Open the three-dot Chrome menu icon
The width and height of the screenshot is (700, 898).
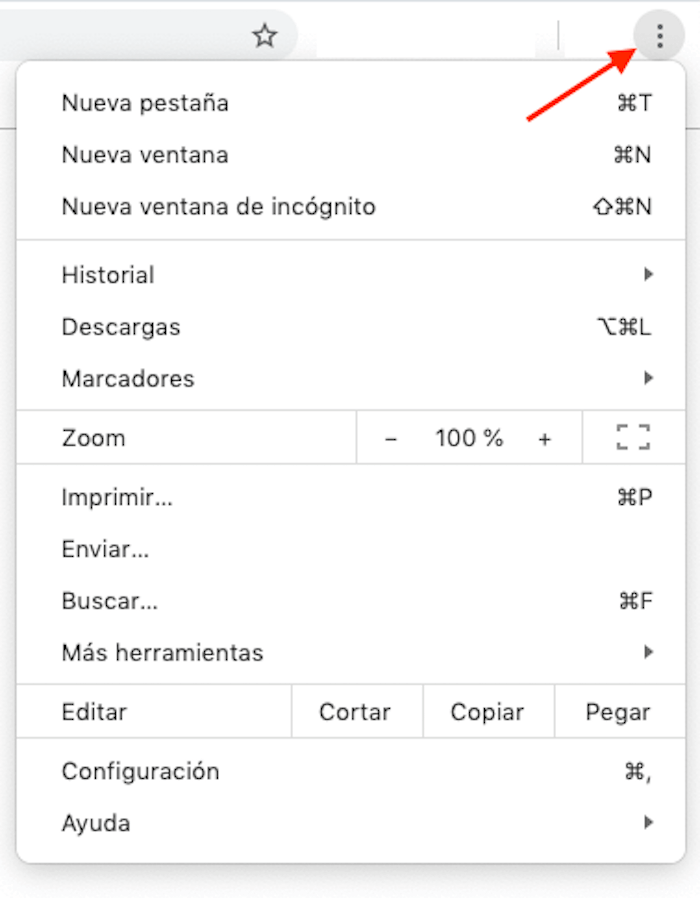pos(659,36)
